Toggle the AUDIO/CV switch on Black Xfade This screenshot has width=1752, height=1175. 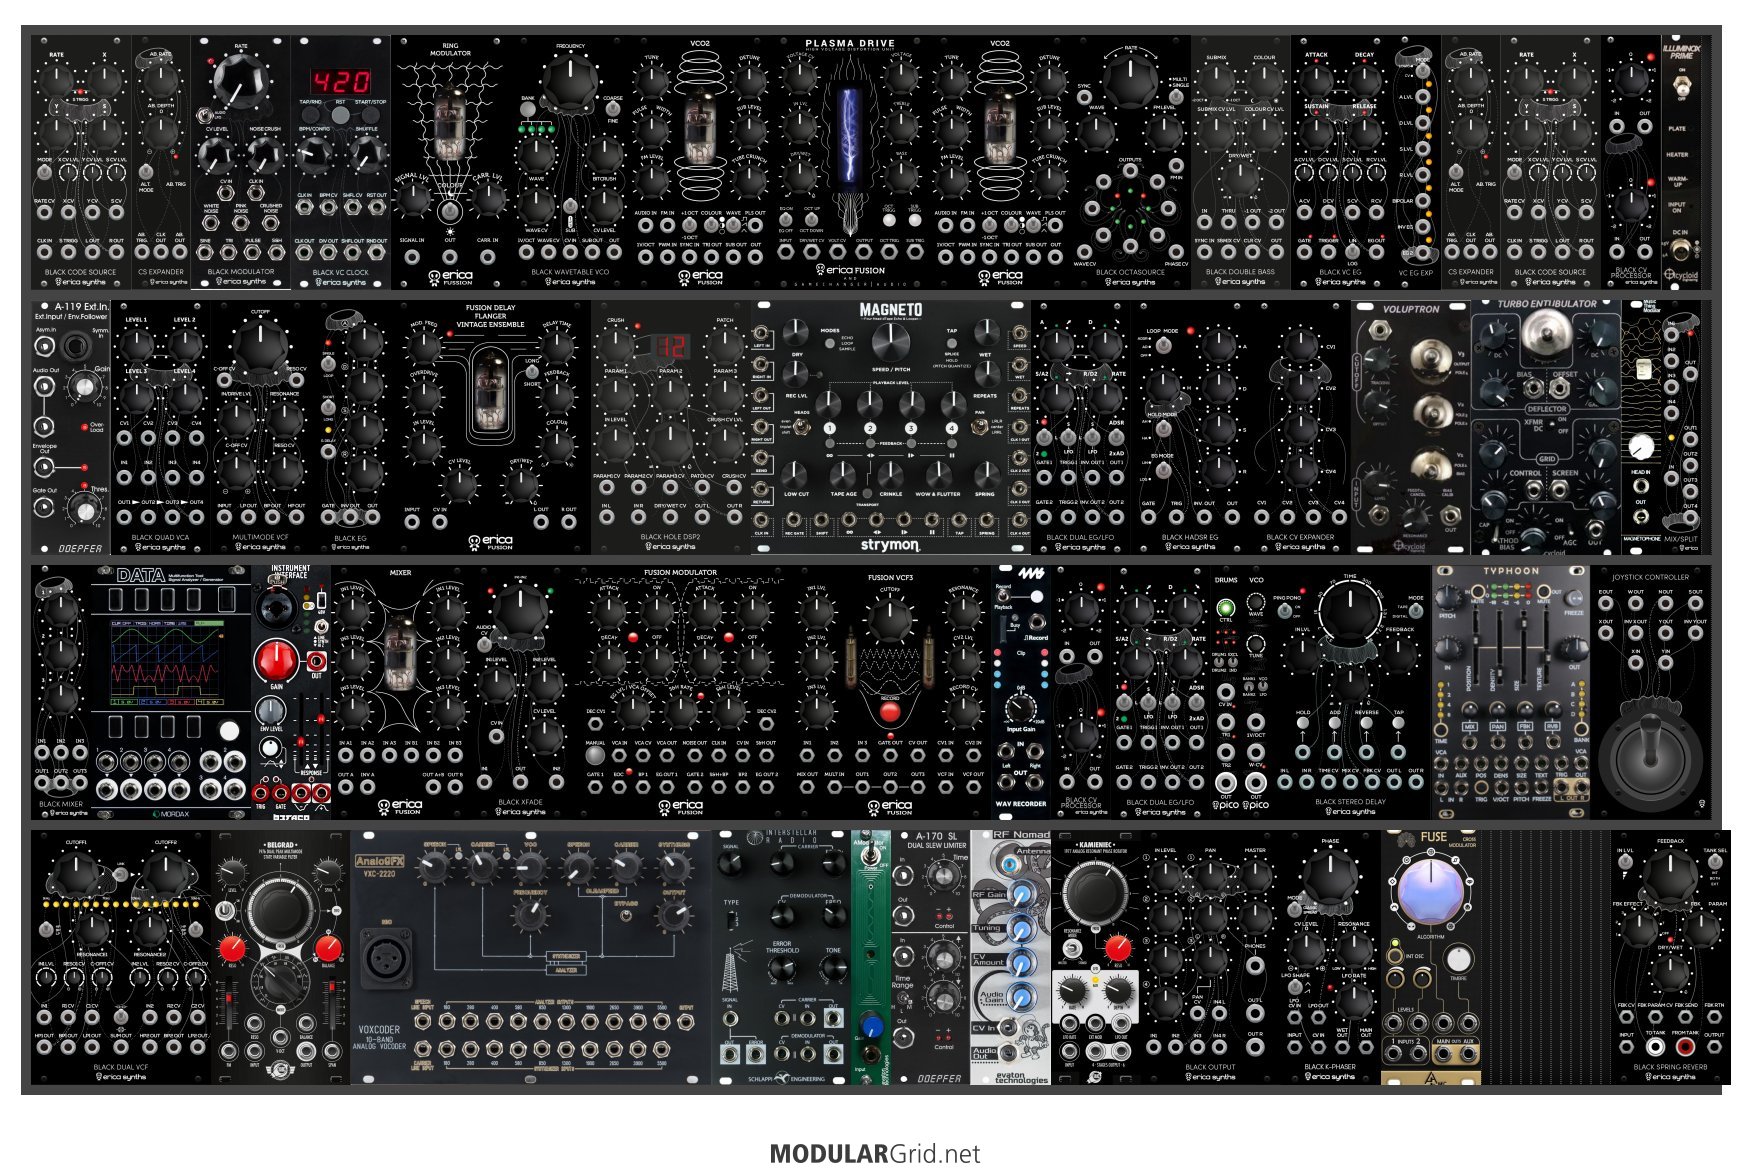coord(485,643)
